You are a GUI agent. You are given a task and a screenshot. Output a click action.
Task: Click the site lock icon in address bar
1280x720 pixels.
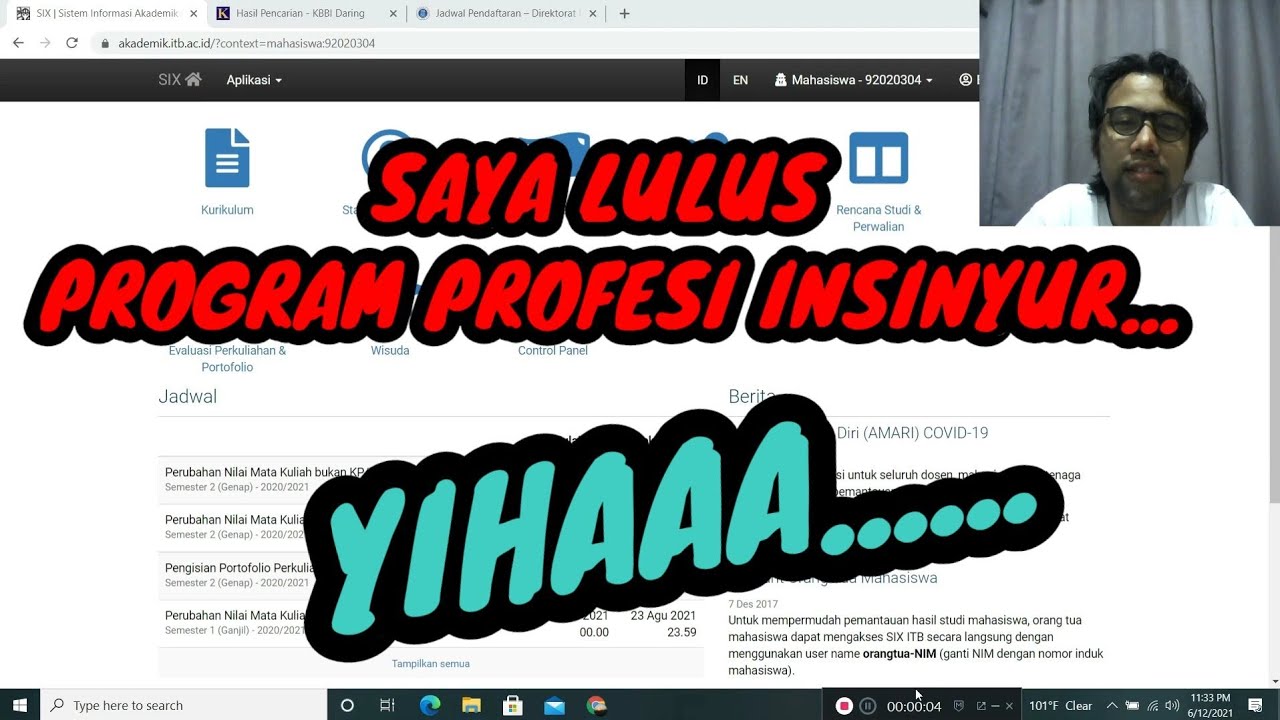click(x=104, y=43)
